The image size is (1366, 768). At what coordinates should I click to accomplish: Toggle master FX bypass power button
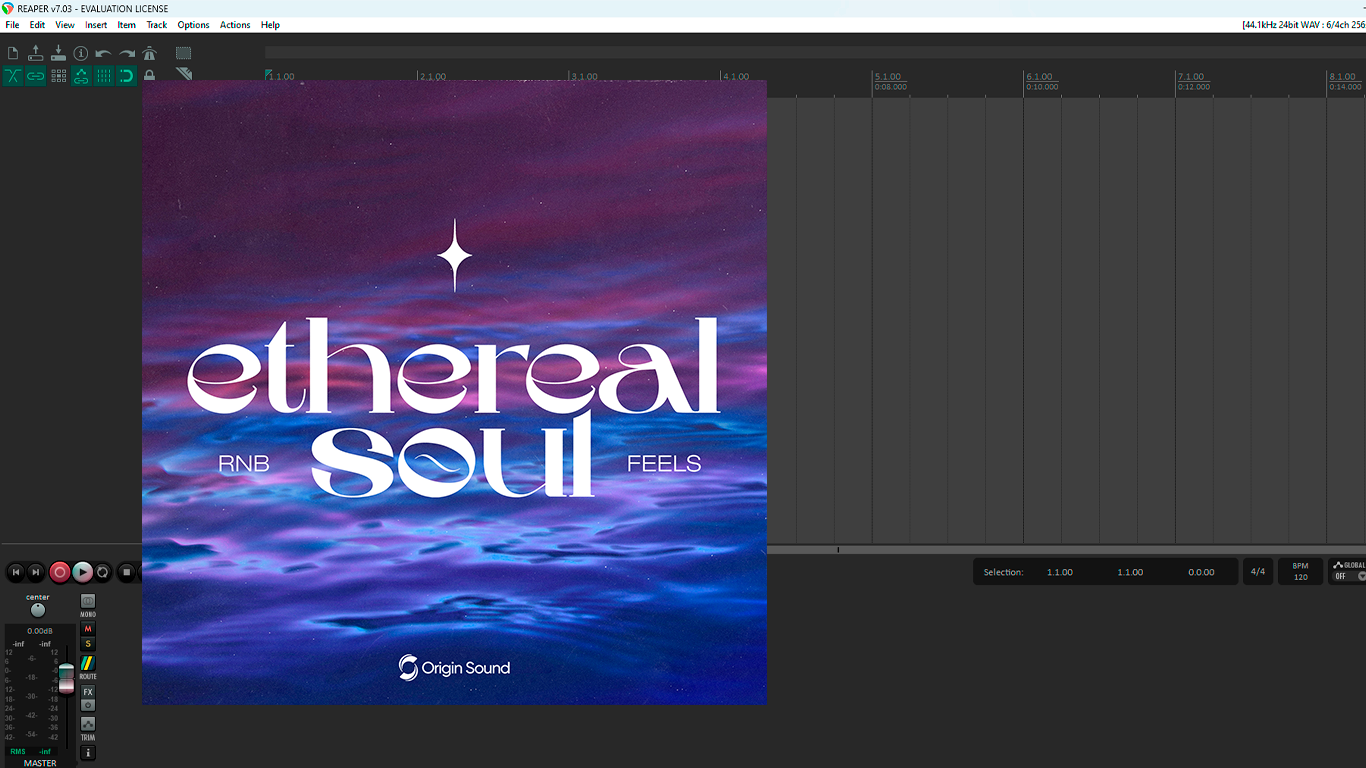(x=88, y=705)
